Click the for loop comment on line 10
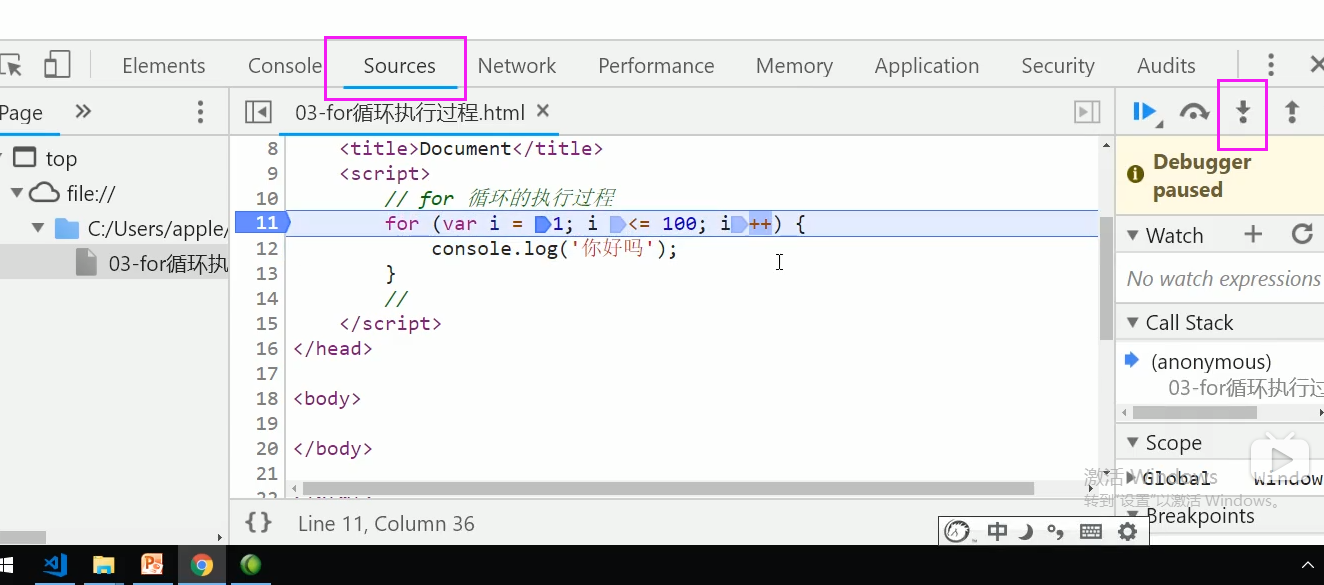1324x585 pixels. tap(500, 198)
